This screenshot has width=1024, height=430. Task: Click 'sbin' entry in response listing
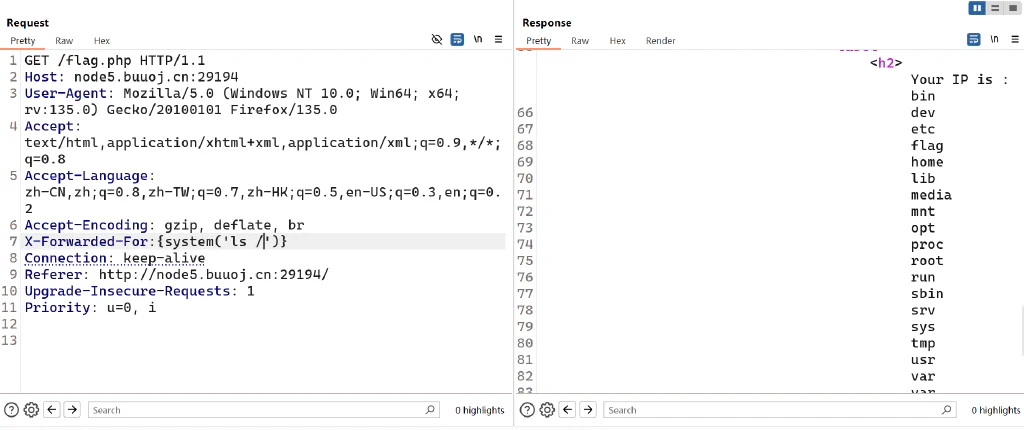tap(927, 294)
